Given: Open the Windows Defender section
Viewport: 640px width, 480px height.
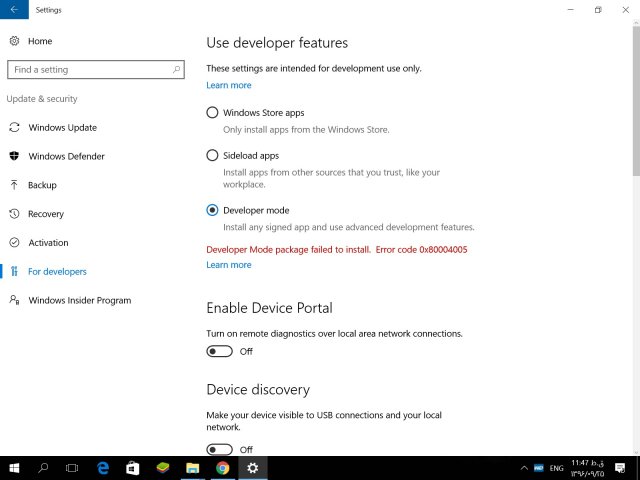Looking at the screenshot, I should click(x=66, y=156).
